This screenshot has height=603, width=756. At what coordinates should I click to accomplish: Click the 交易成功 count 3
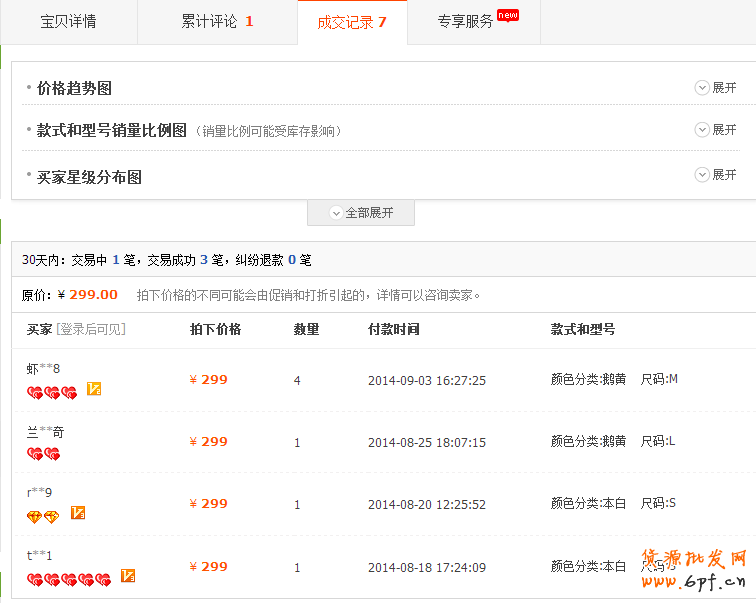[x=204, y=260]
